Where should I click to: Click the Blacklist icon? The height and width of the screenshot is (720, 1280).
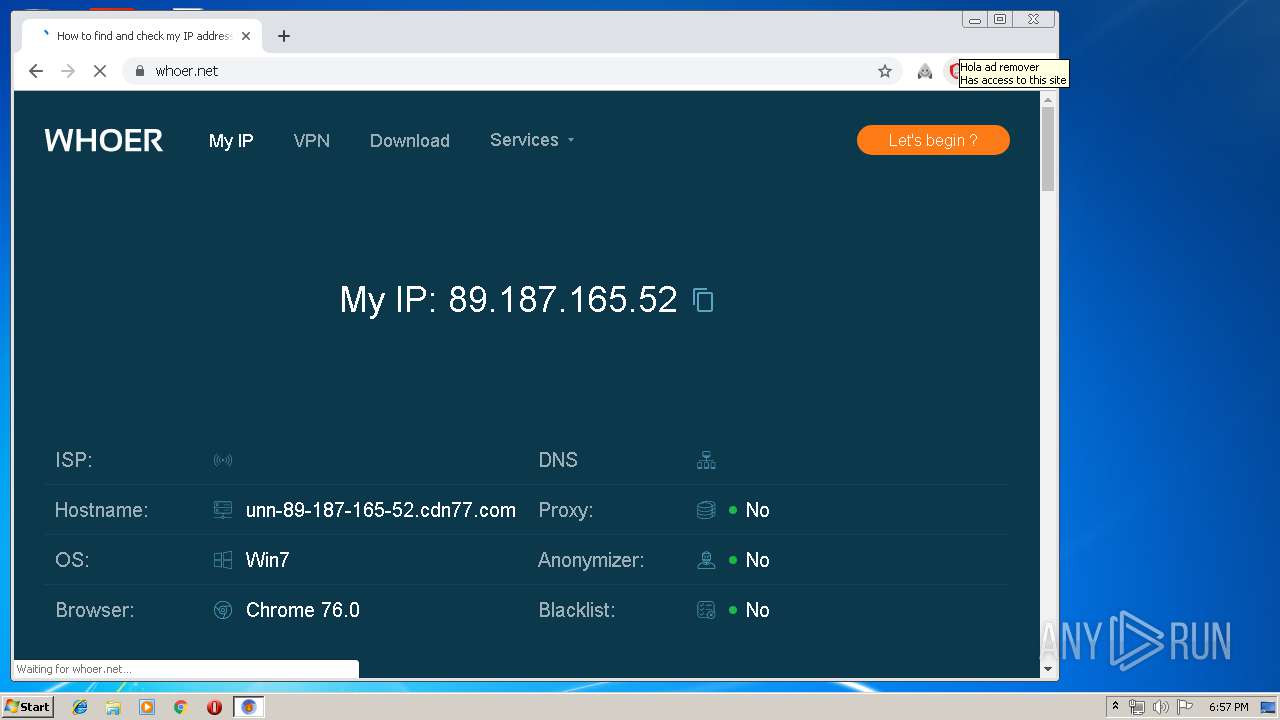[x=706, y=610]
